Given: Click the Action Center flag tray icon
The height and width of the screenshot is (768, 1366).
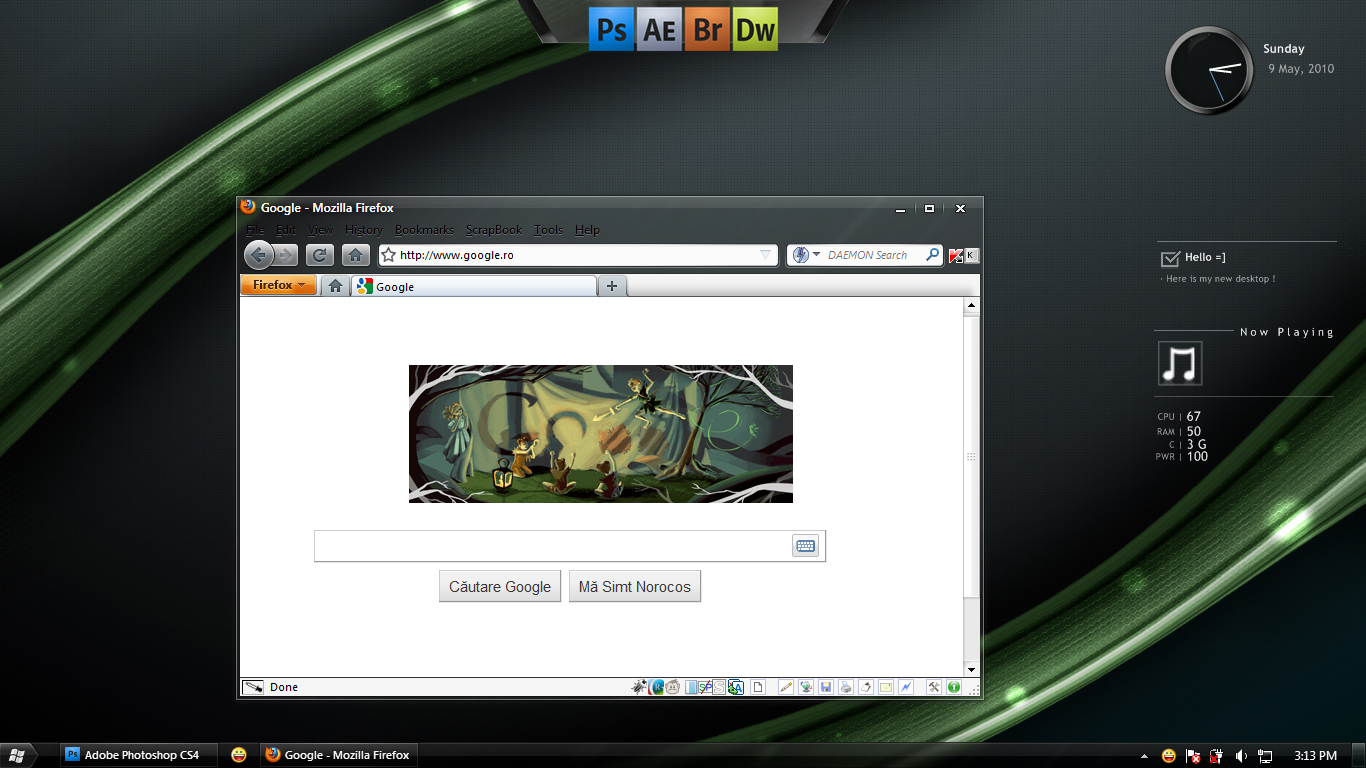Looking at the screenshot, I should pyautogui.click(x=1192, y=756).
